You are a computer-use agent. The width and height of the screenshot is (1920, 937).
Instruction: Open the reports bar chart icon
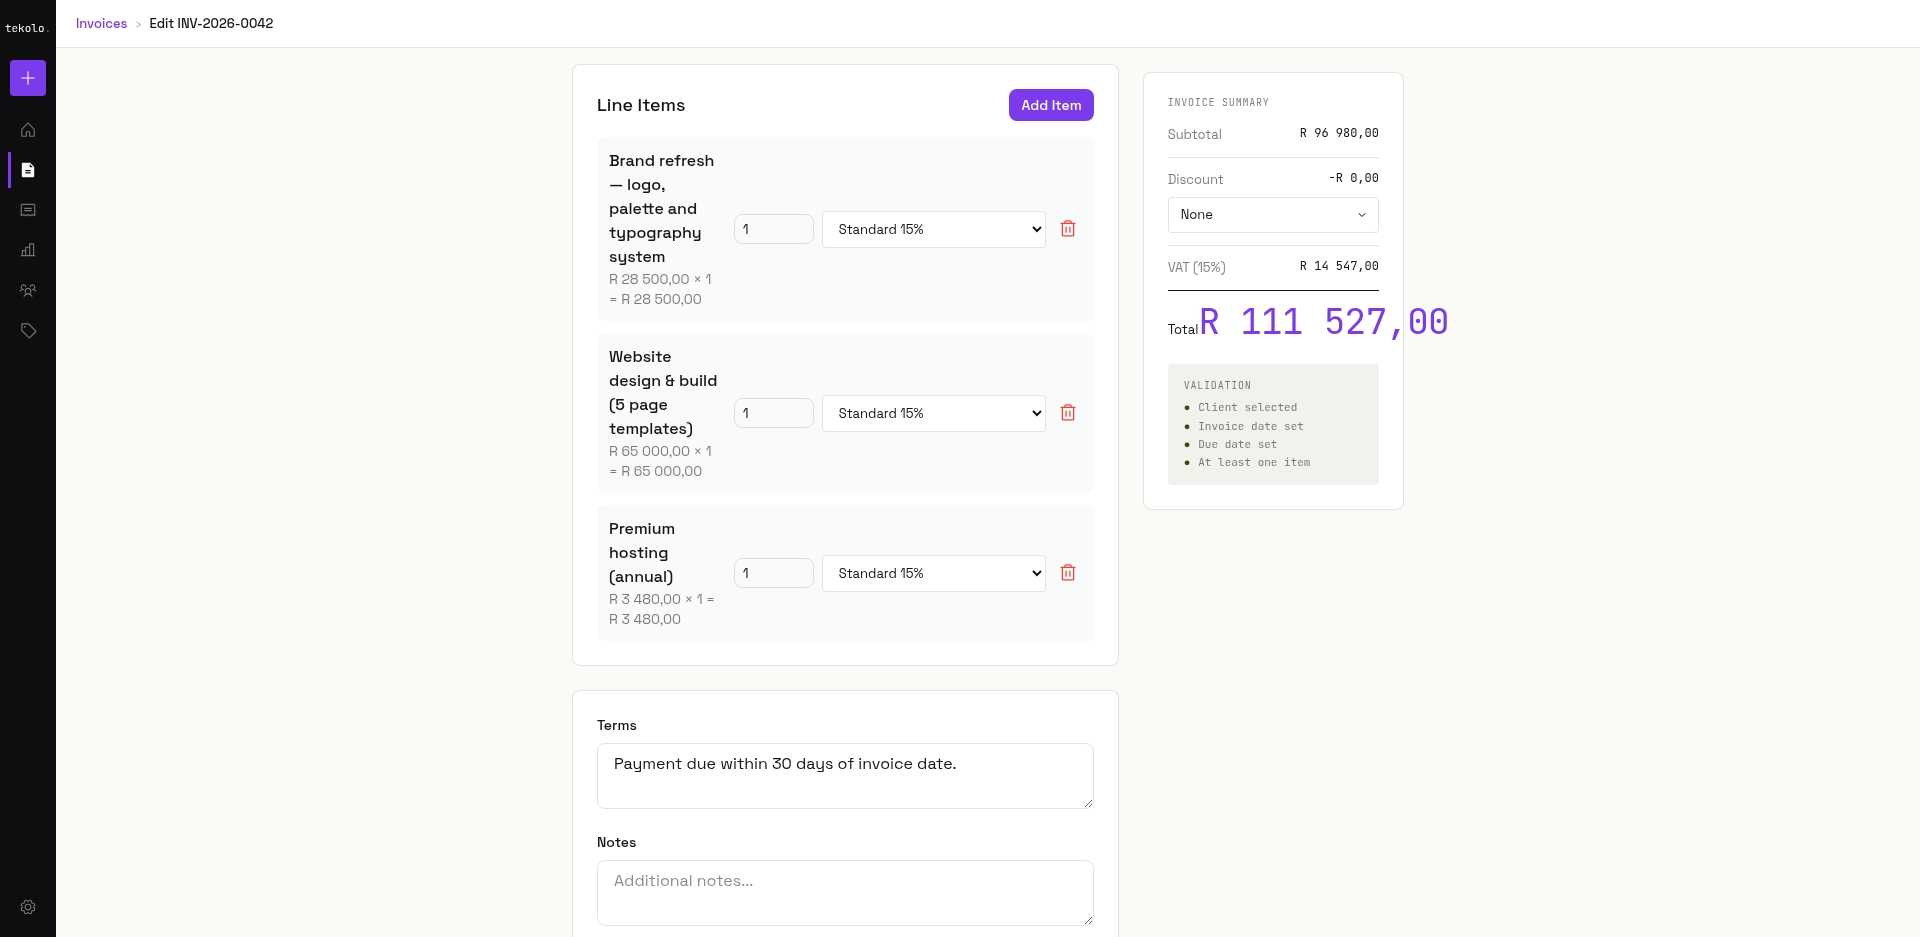tap(28, 250)
